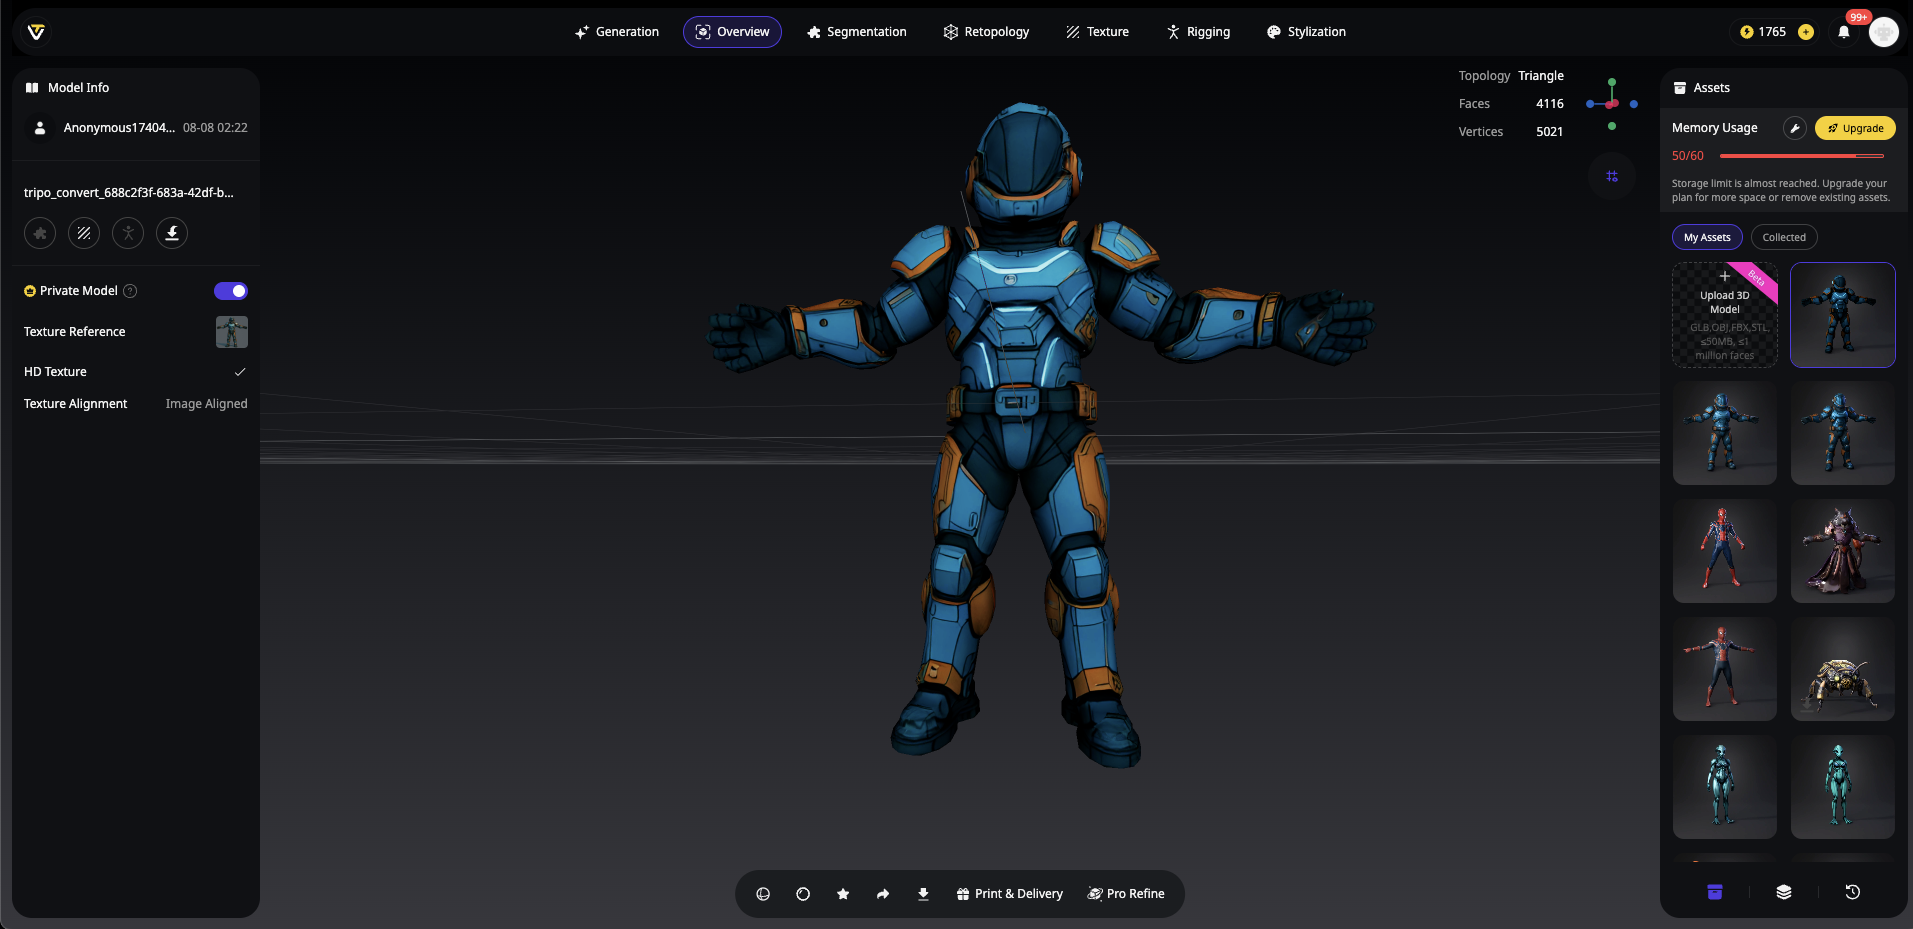Click the red Memory Usage progress bar
The height and width of the screenshot is (929, 1913).
1801,156
